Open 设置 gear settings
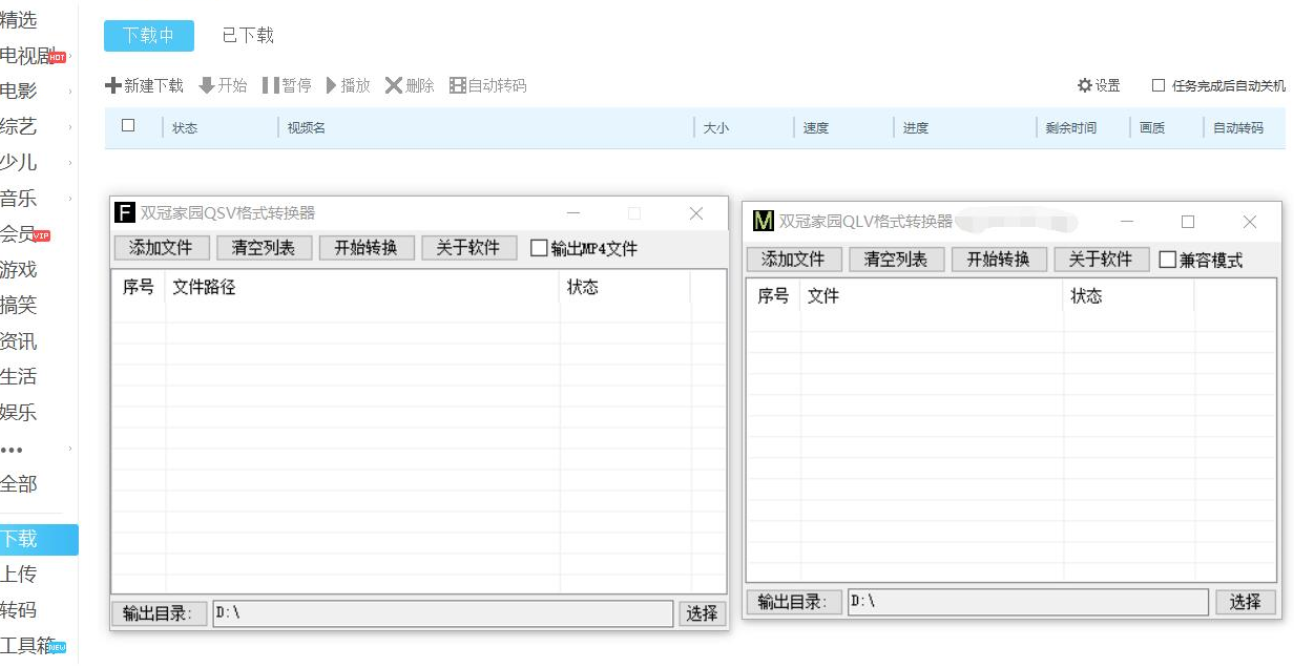This screenshot has width=1294, height=666. pyautogui.click(x=1084, y=86)
